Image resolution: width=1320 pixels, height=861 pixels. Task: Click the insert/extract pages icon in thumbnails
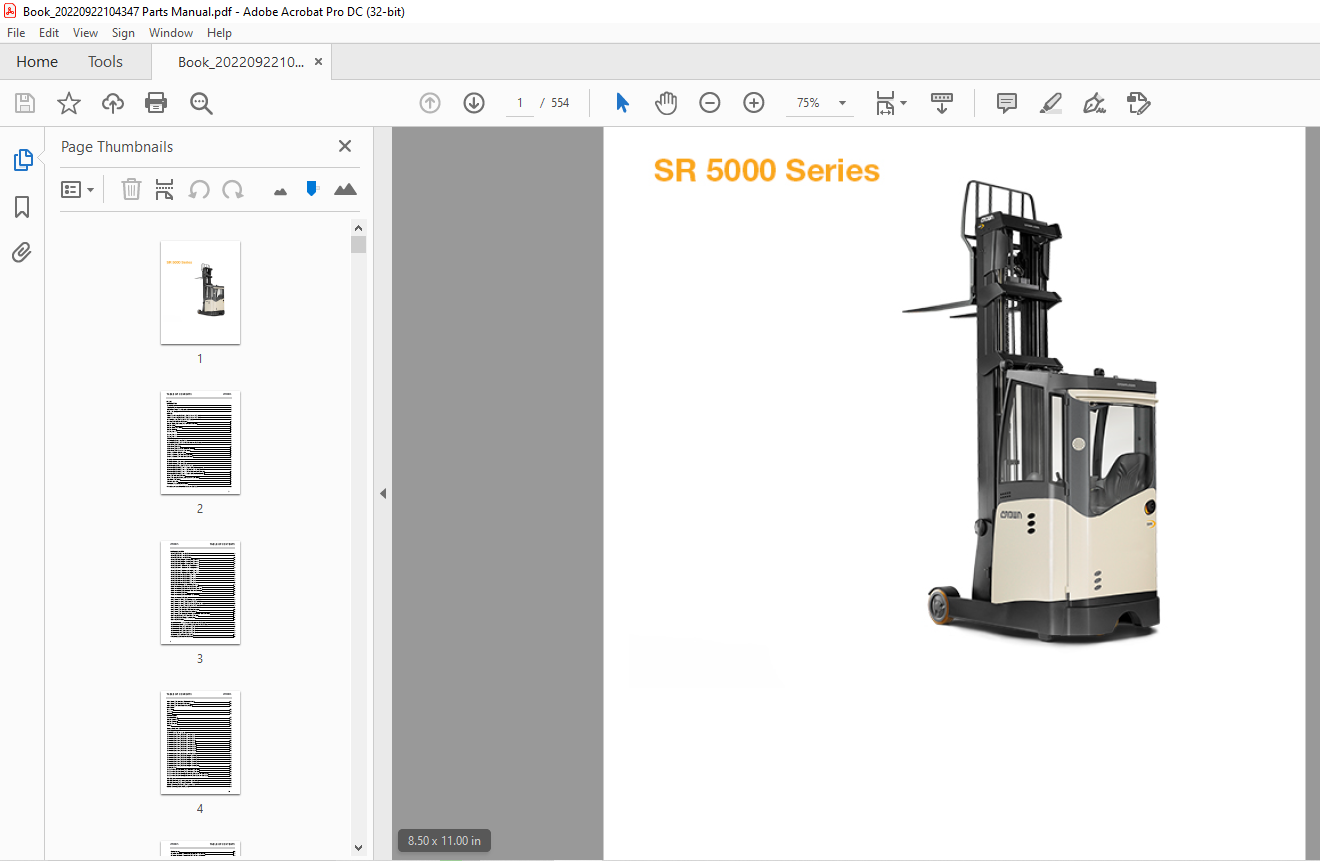point(165,189)
